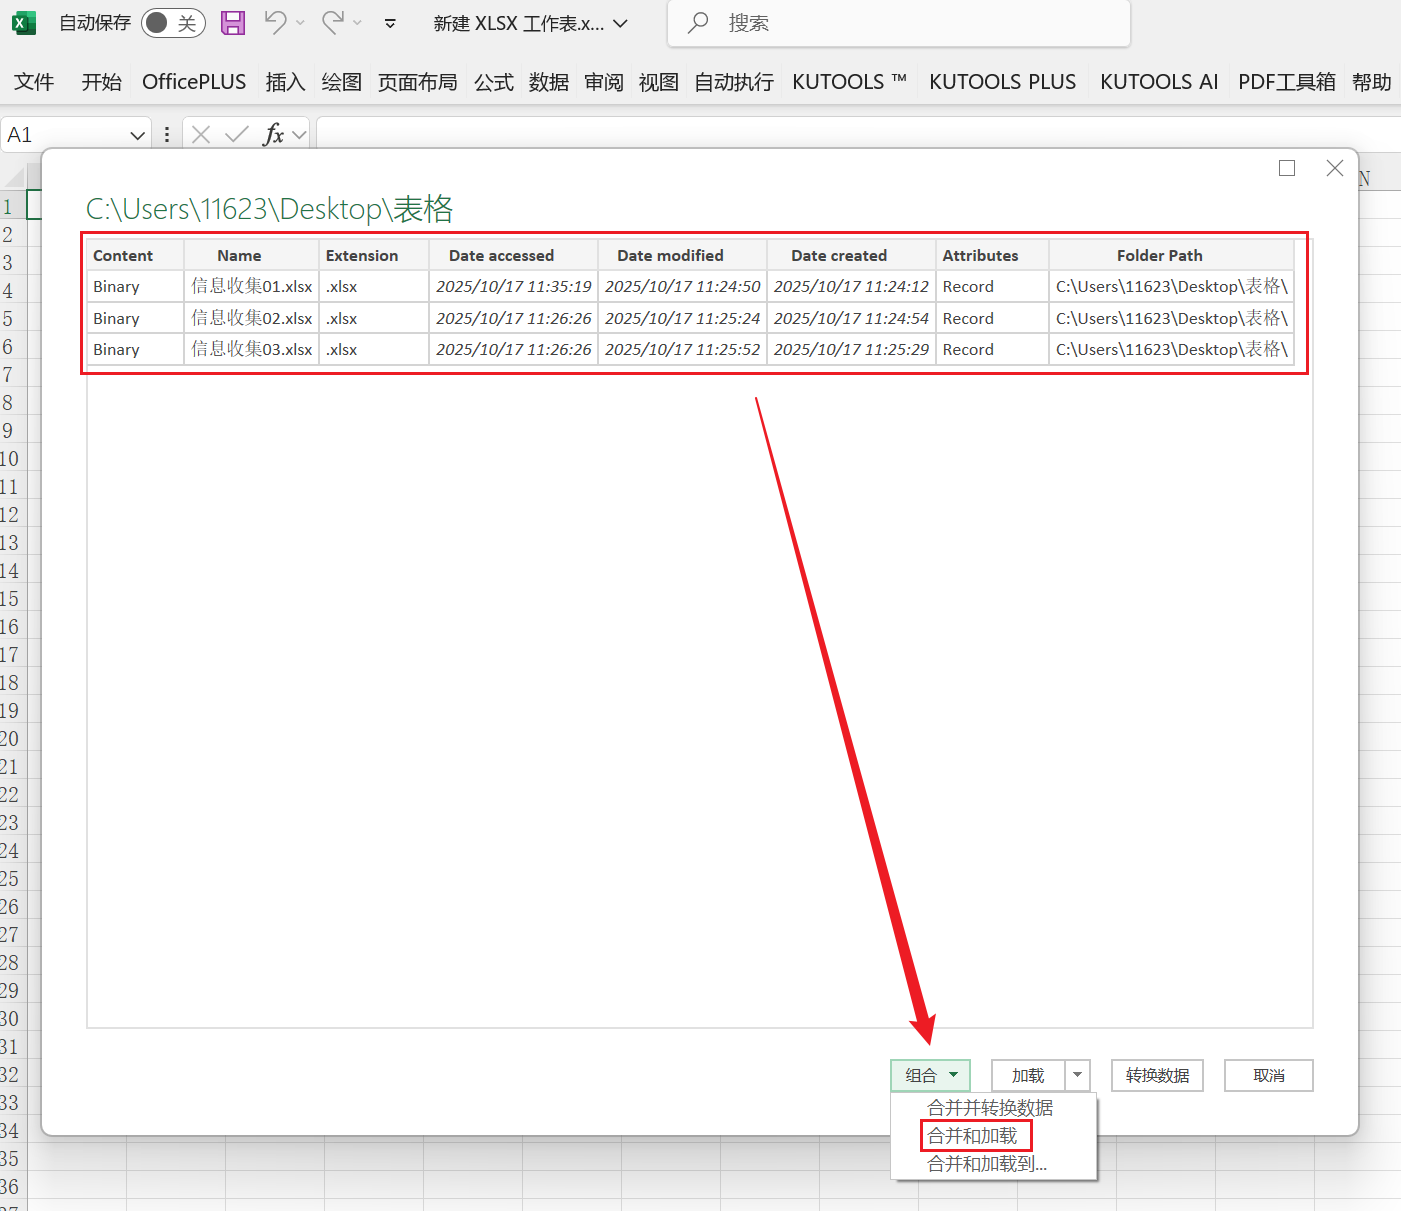The width and height of the screenshot is (1401, 1211).
Task: Click the 取消 (Cancel) button
Action: click(x=1268, y=1075)
